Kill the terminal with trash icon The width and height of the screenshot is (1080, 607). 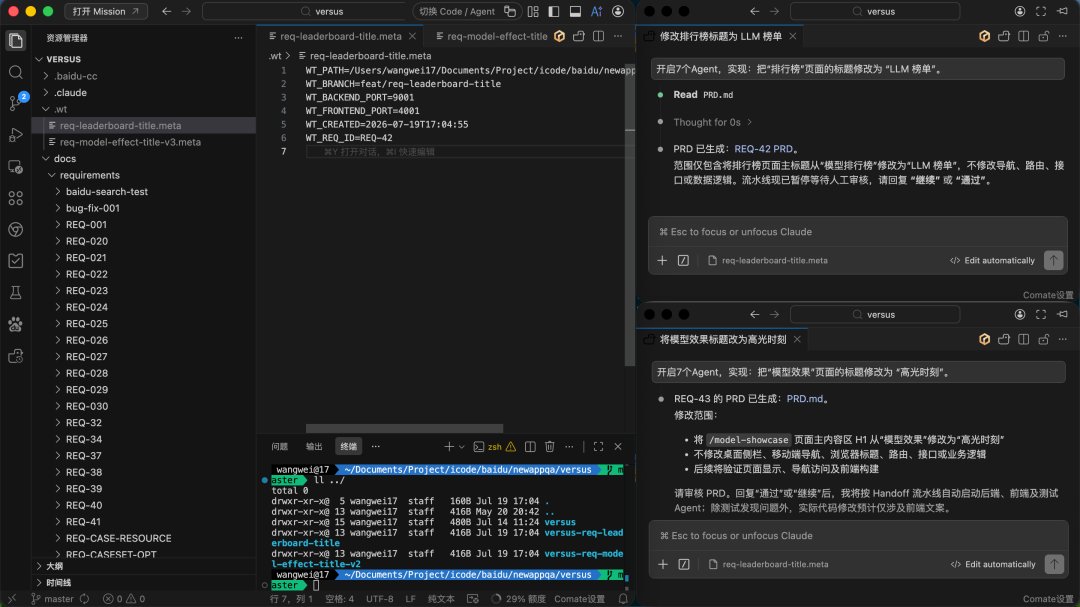coord(550,446)
